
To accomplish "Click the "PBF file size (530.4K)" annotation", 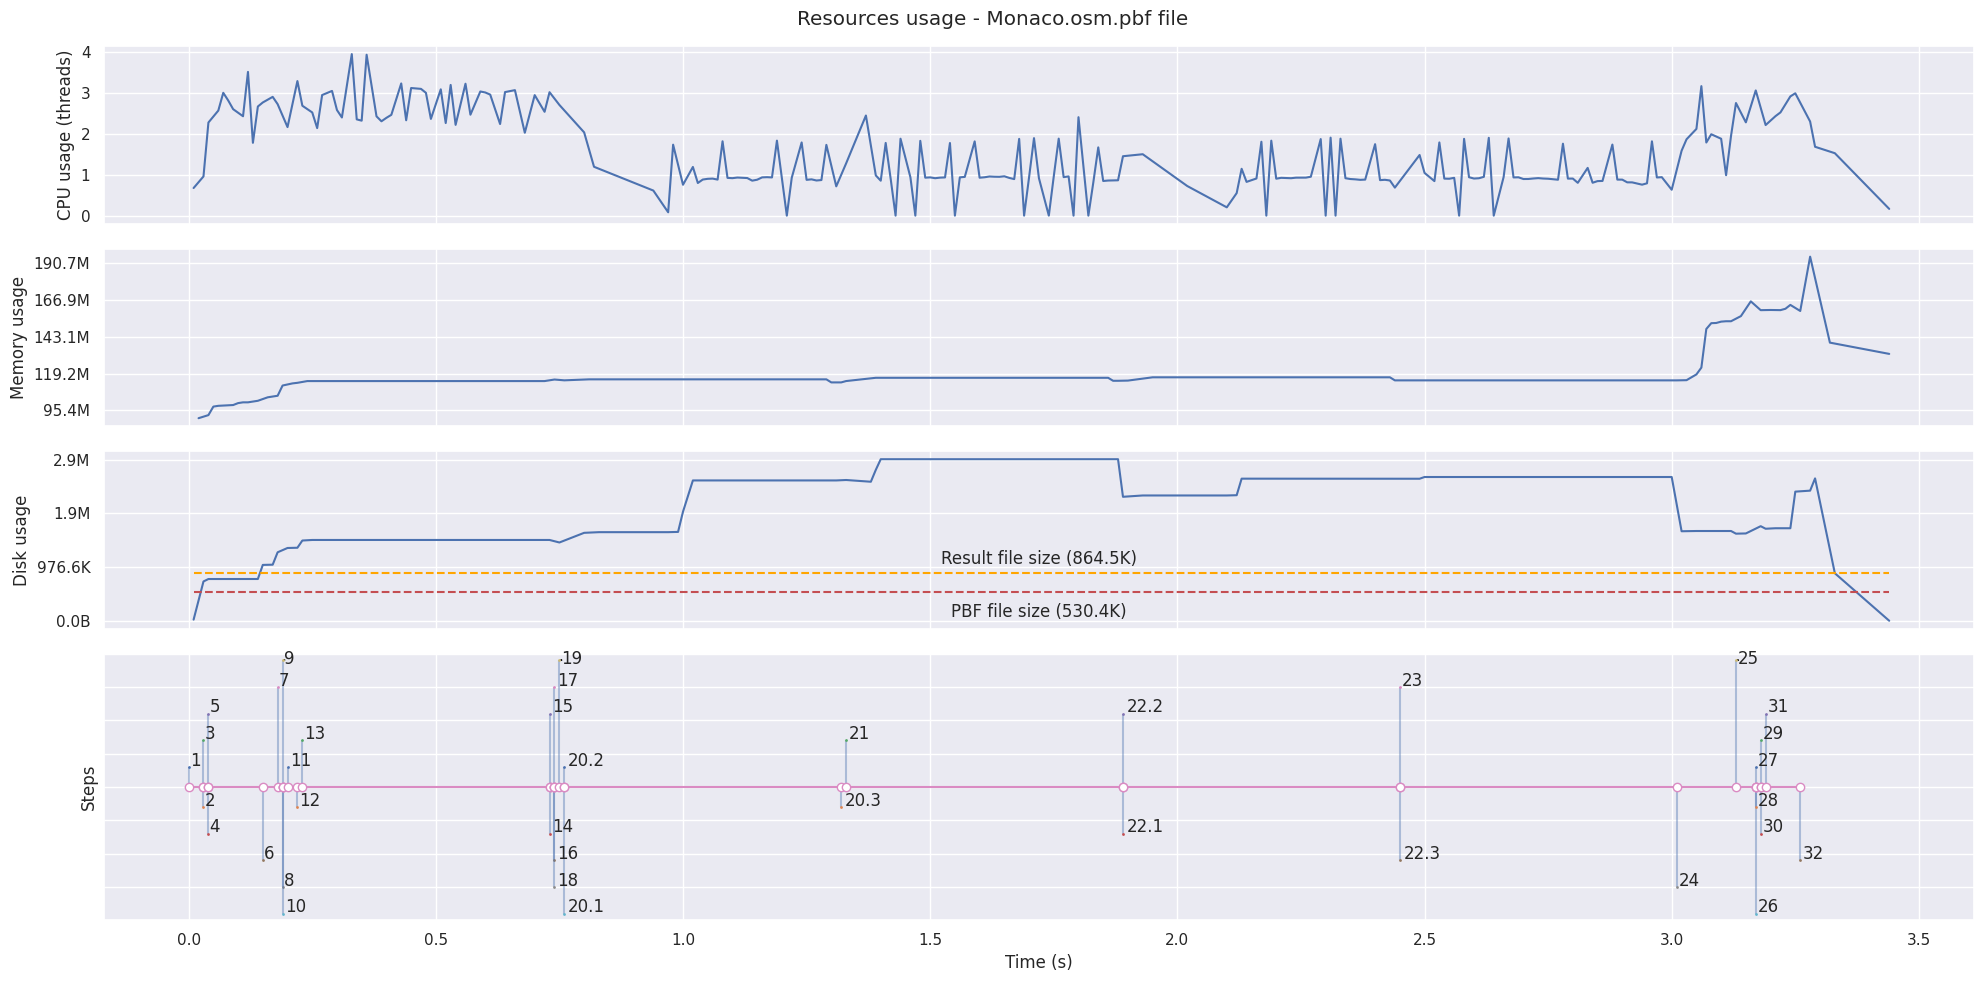I will (x=1038, y=611).
